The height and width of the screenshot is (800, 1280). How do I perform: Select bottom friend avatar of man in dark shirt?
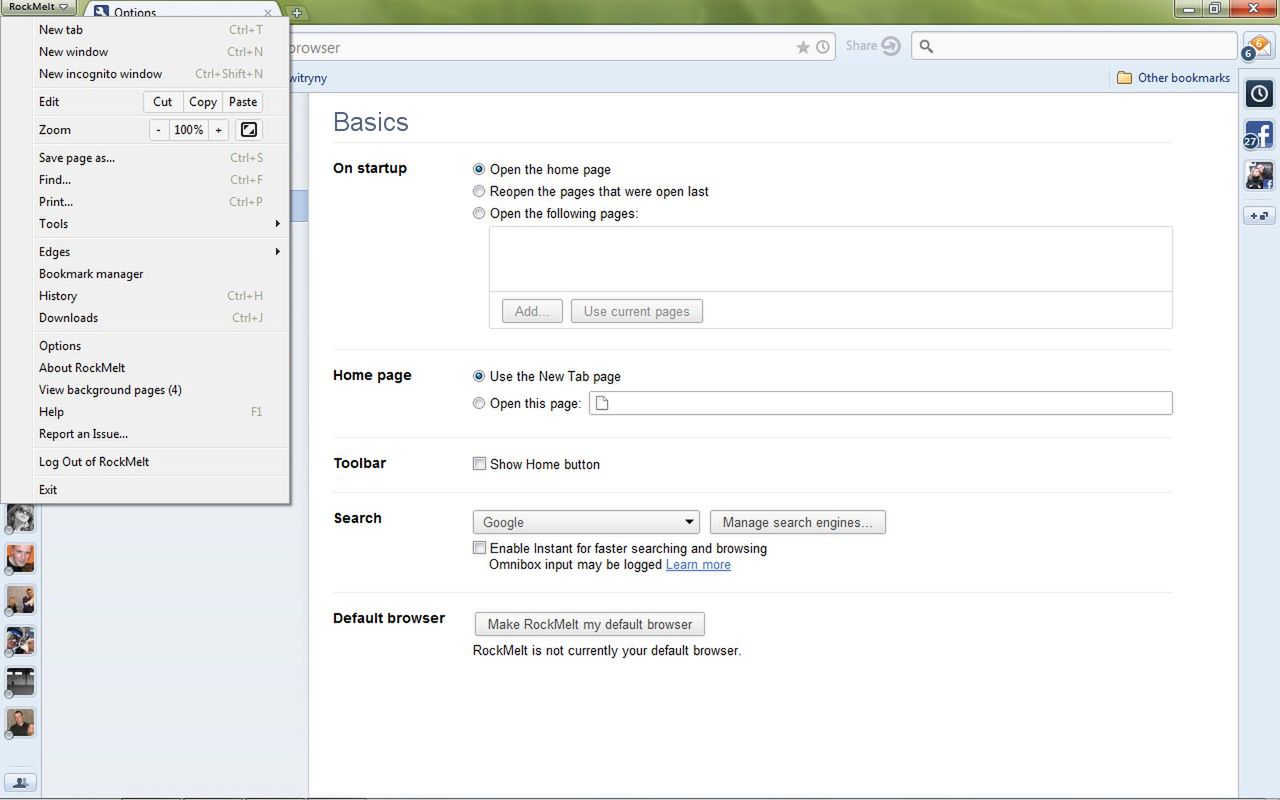21,722
